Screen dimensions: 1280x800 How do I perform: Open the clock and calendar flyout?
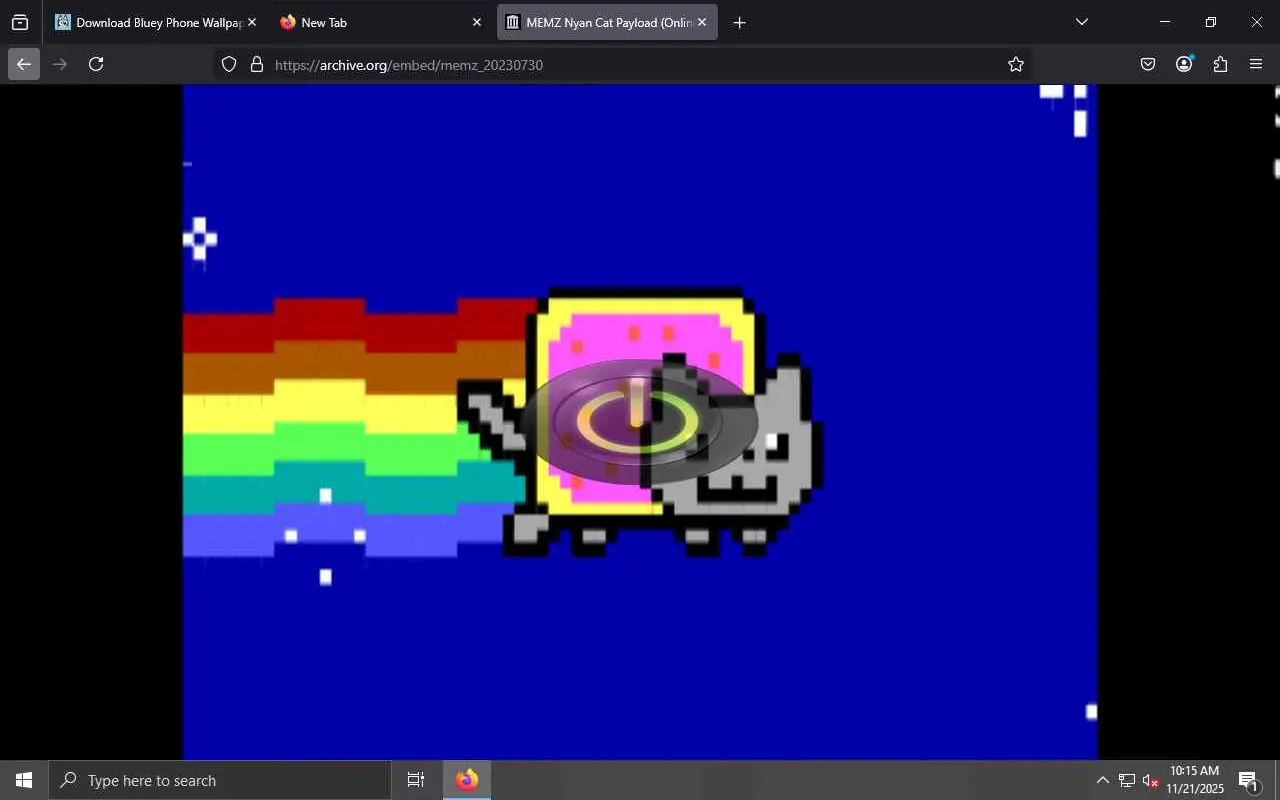pyautogui.click(x=1195, y=780)
